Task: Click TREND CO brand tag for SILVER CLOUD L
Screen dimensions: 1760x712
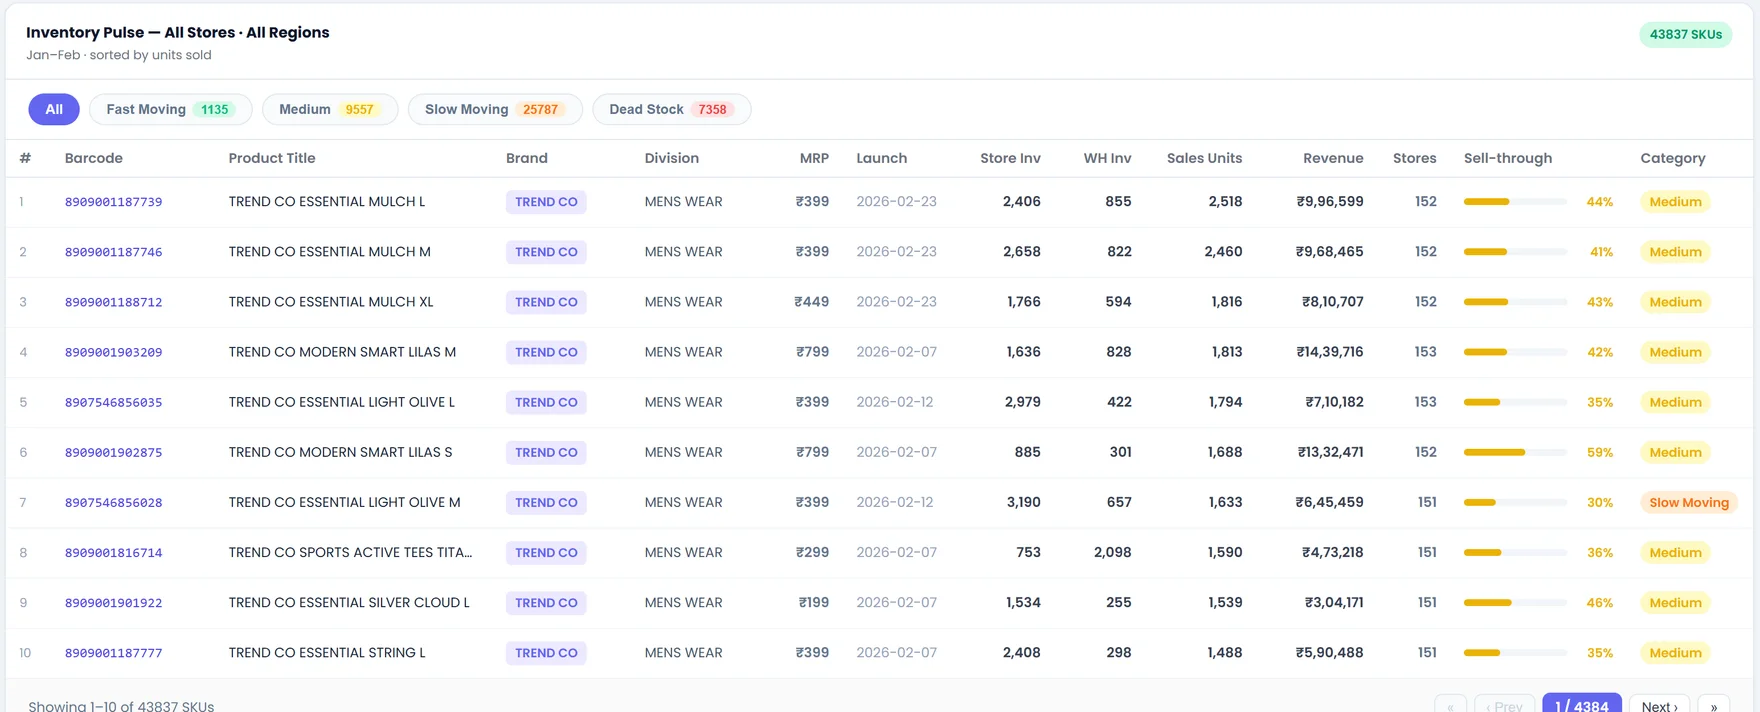Action: (546, 603)
